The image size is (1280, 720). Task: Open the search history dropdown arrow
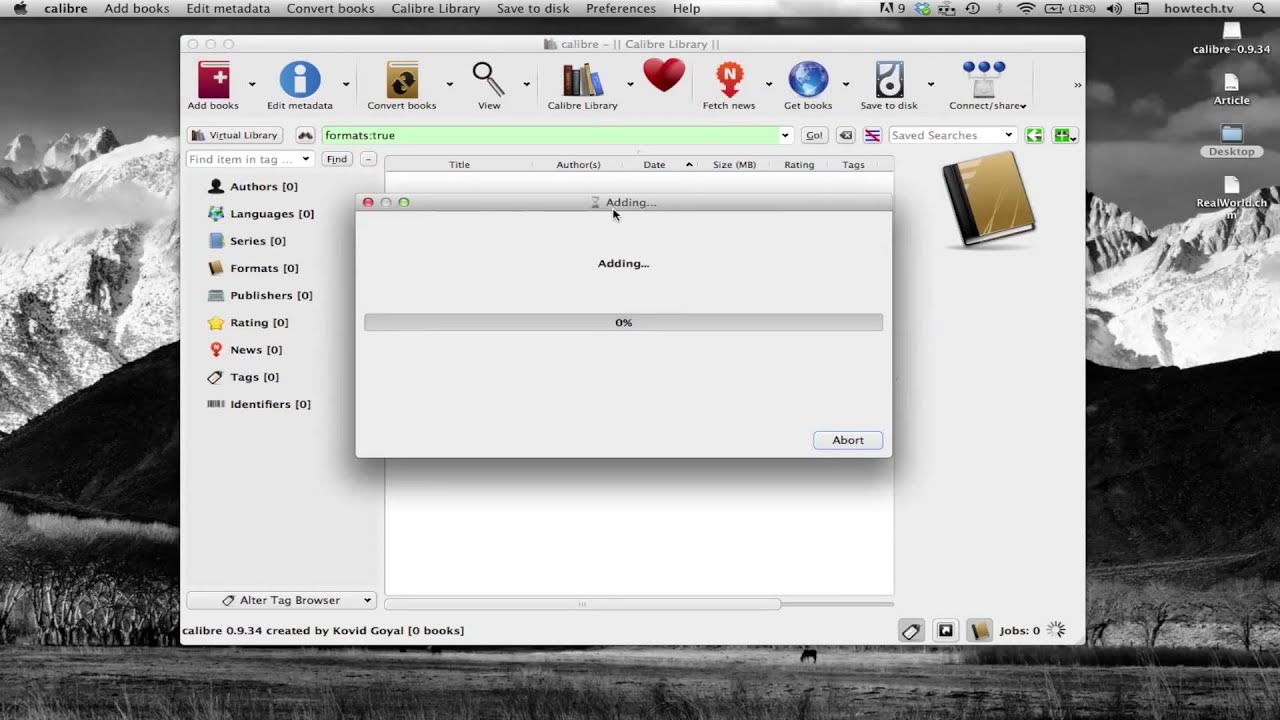(785, 135)
